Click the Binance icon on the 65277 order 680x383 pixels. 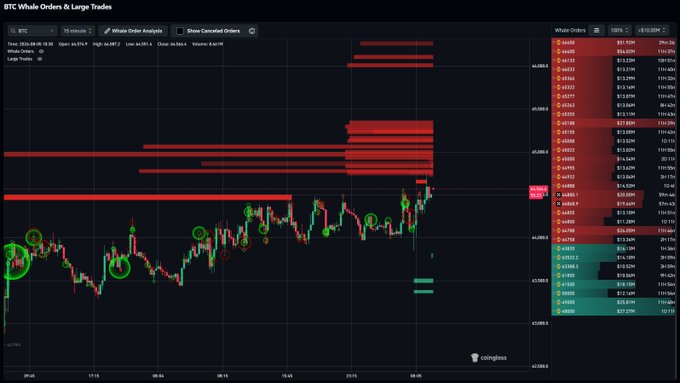pyautogui.click(x=559, y=96)
